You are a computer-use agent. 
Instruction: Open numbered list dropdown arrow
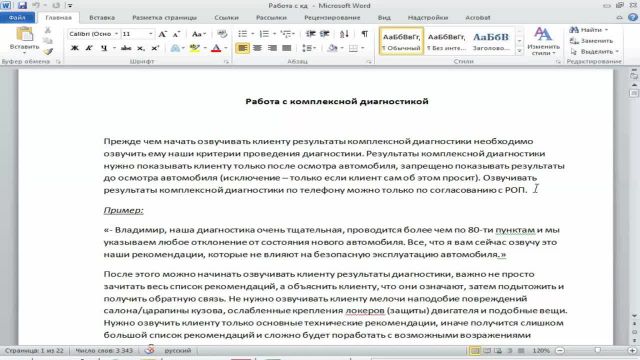[x=274, y=34]
